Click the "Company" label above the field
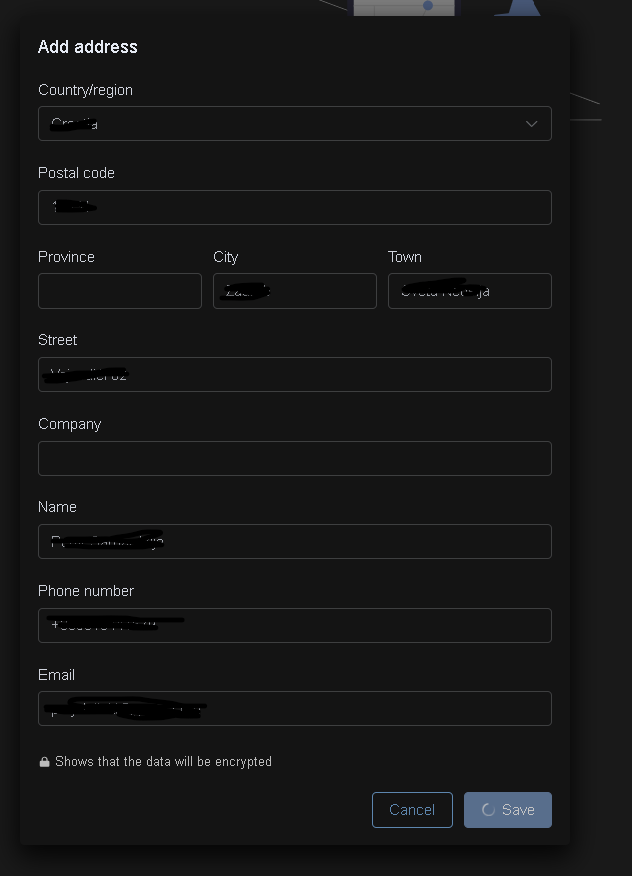Viewport: 632px width, 876px height. 69,424
